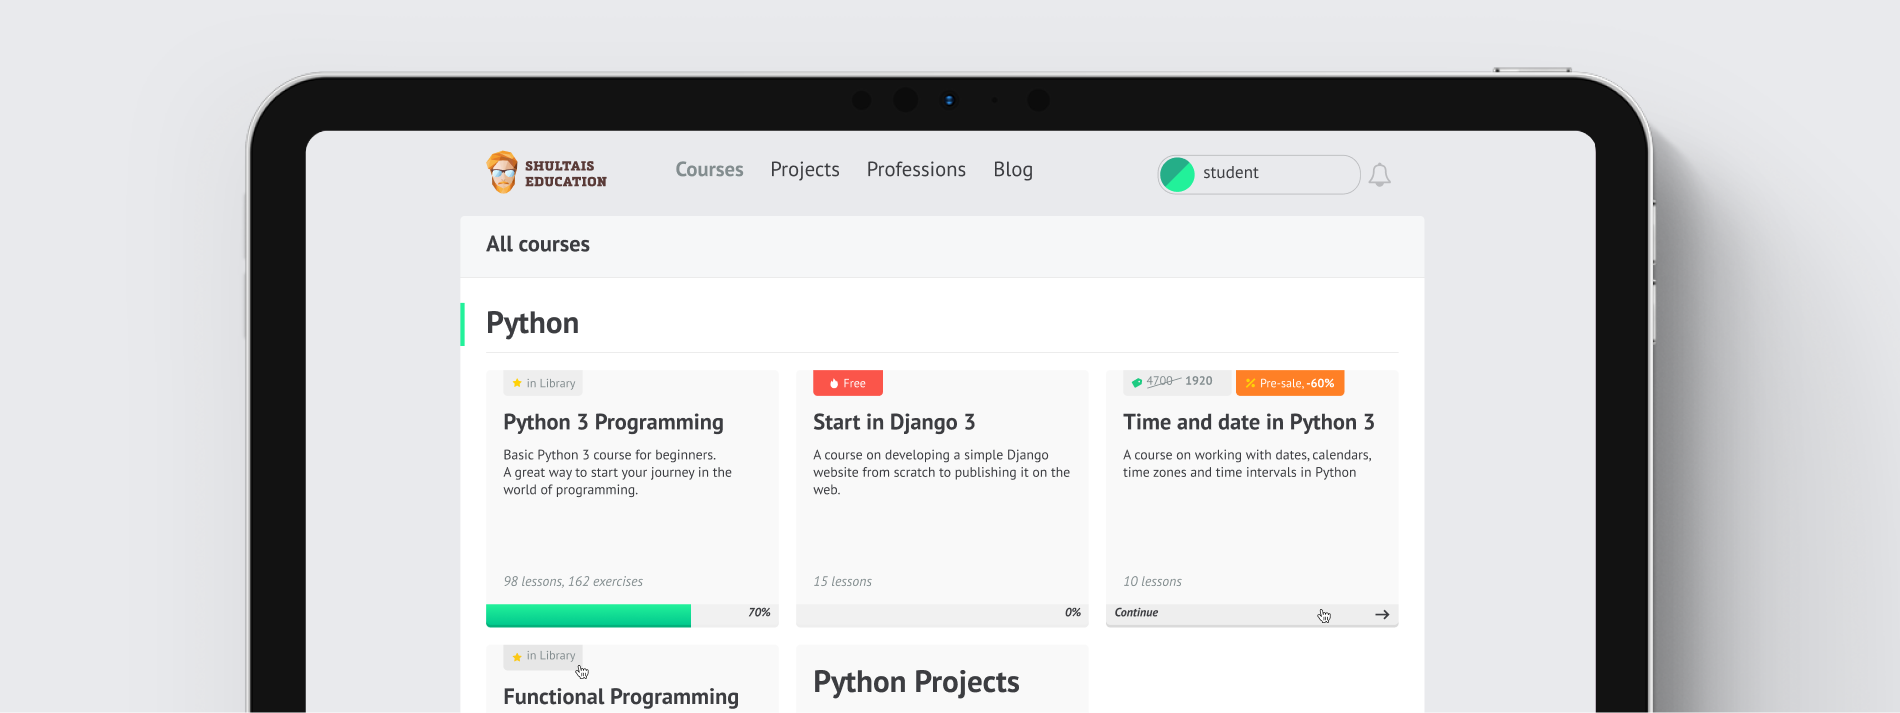Open the Functional Programming course

(x=621, y=697)
